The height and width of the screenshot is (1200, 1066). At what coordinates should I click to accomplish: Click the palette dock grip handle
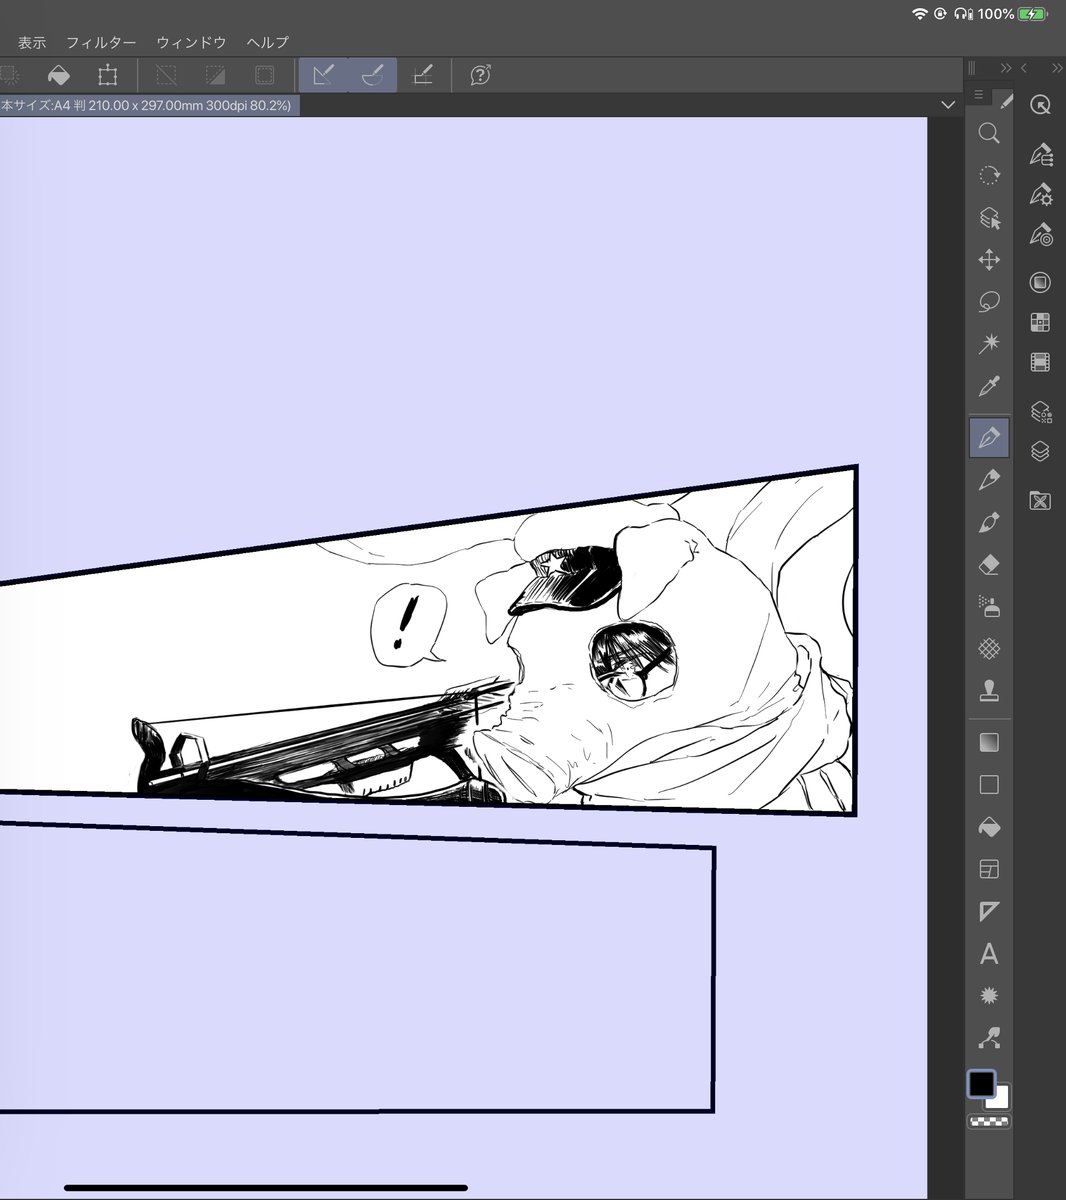tap(971, 68)
